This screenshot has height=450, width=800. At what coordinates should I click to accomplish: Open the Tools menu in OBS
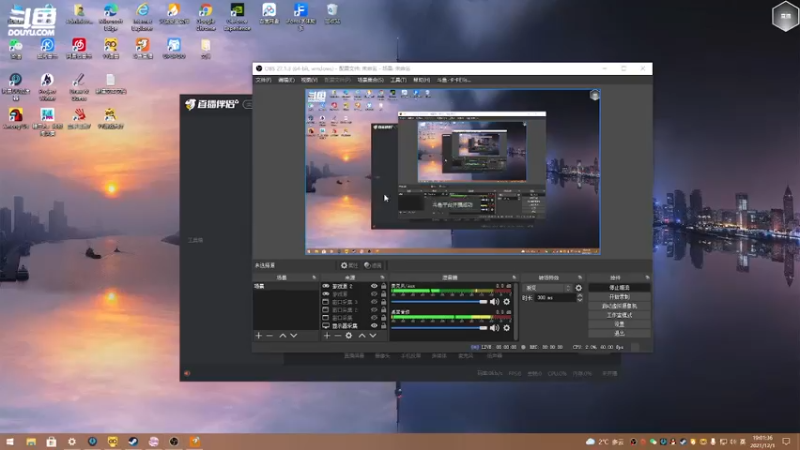click(398, 79)
